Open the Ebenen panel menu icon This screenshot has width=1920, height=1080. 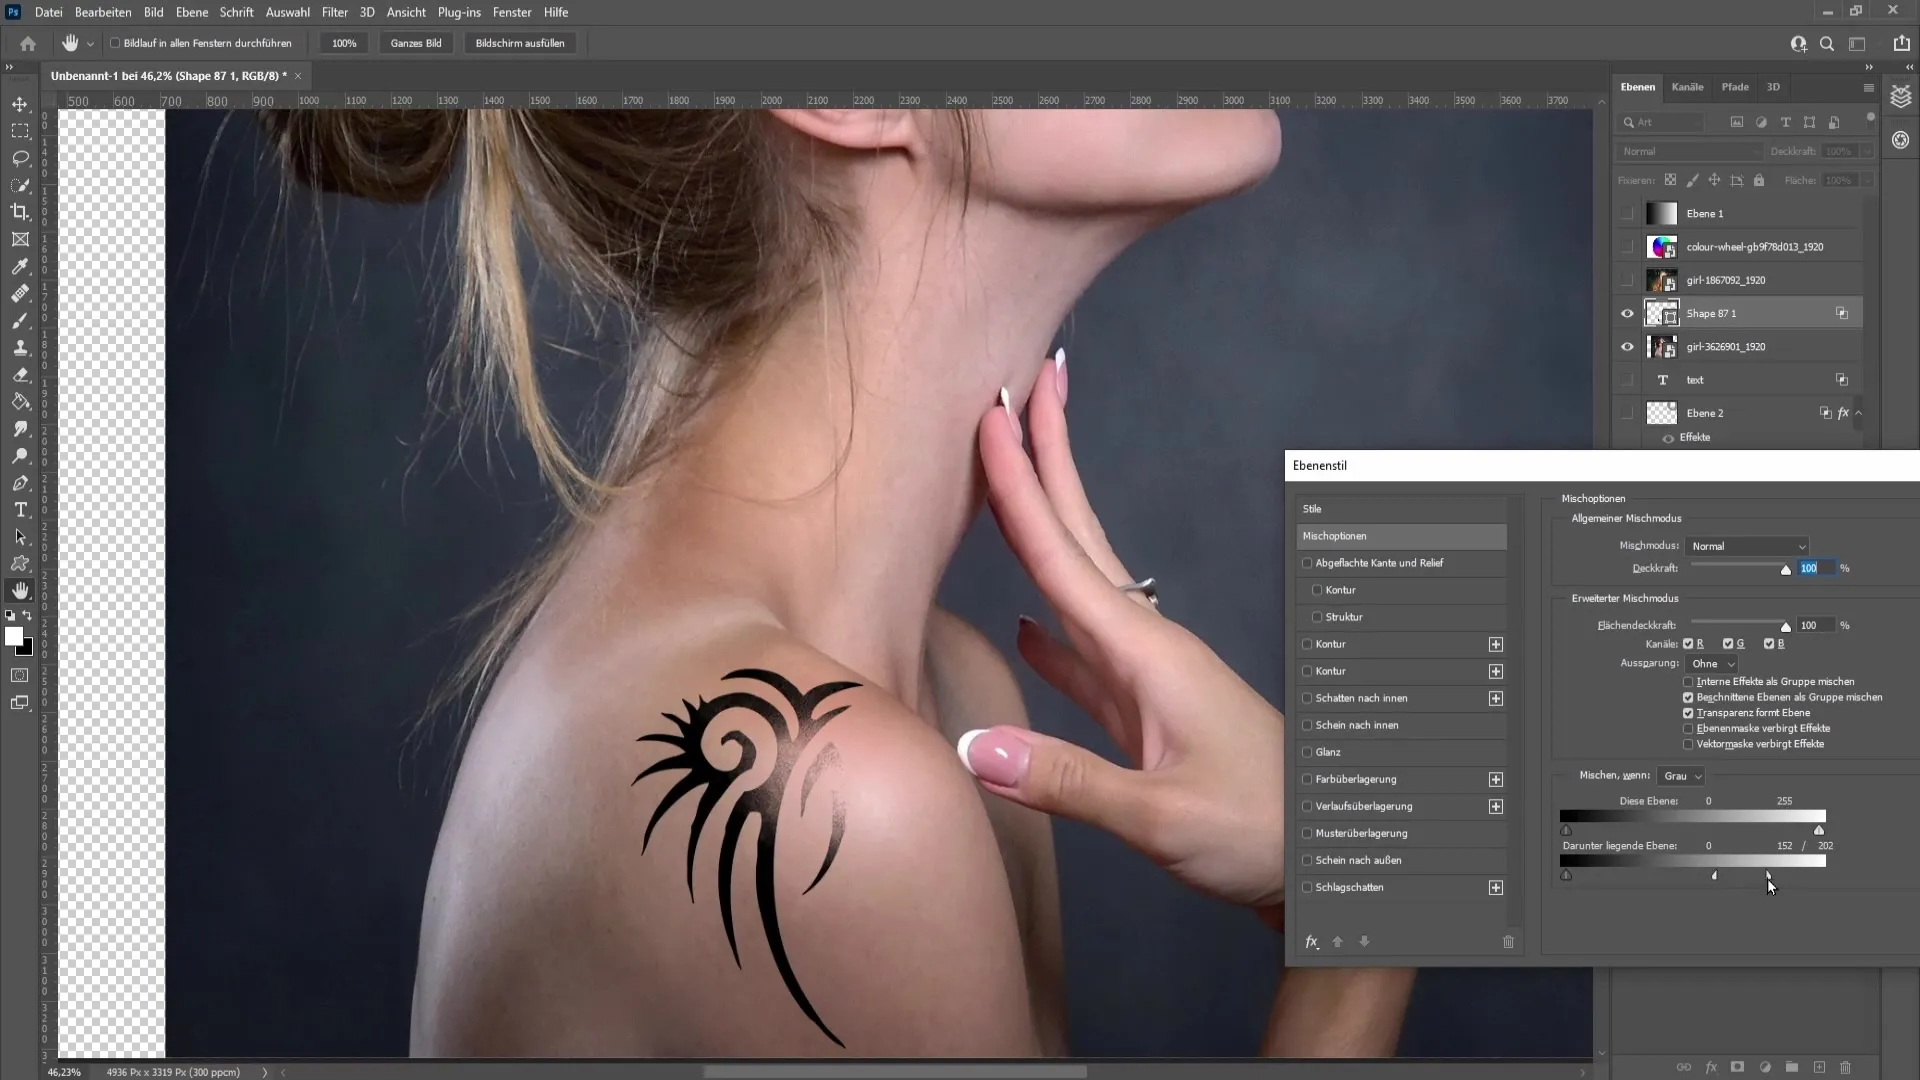coord(1868,88)
